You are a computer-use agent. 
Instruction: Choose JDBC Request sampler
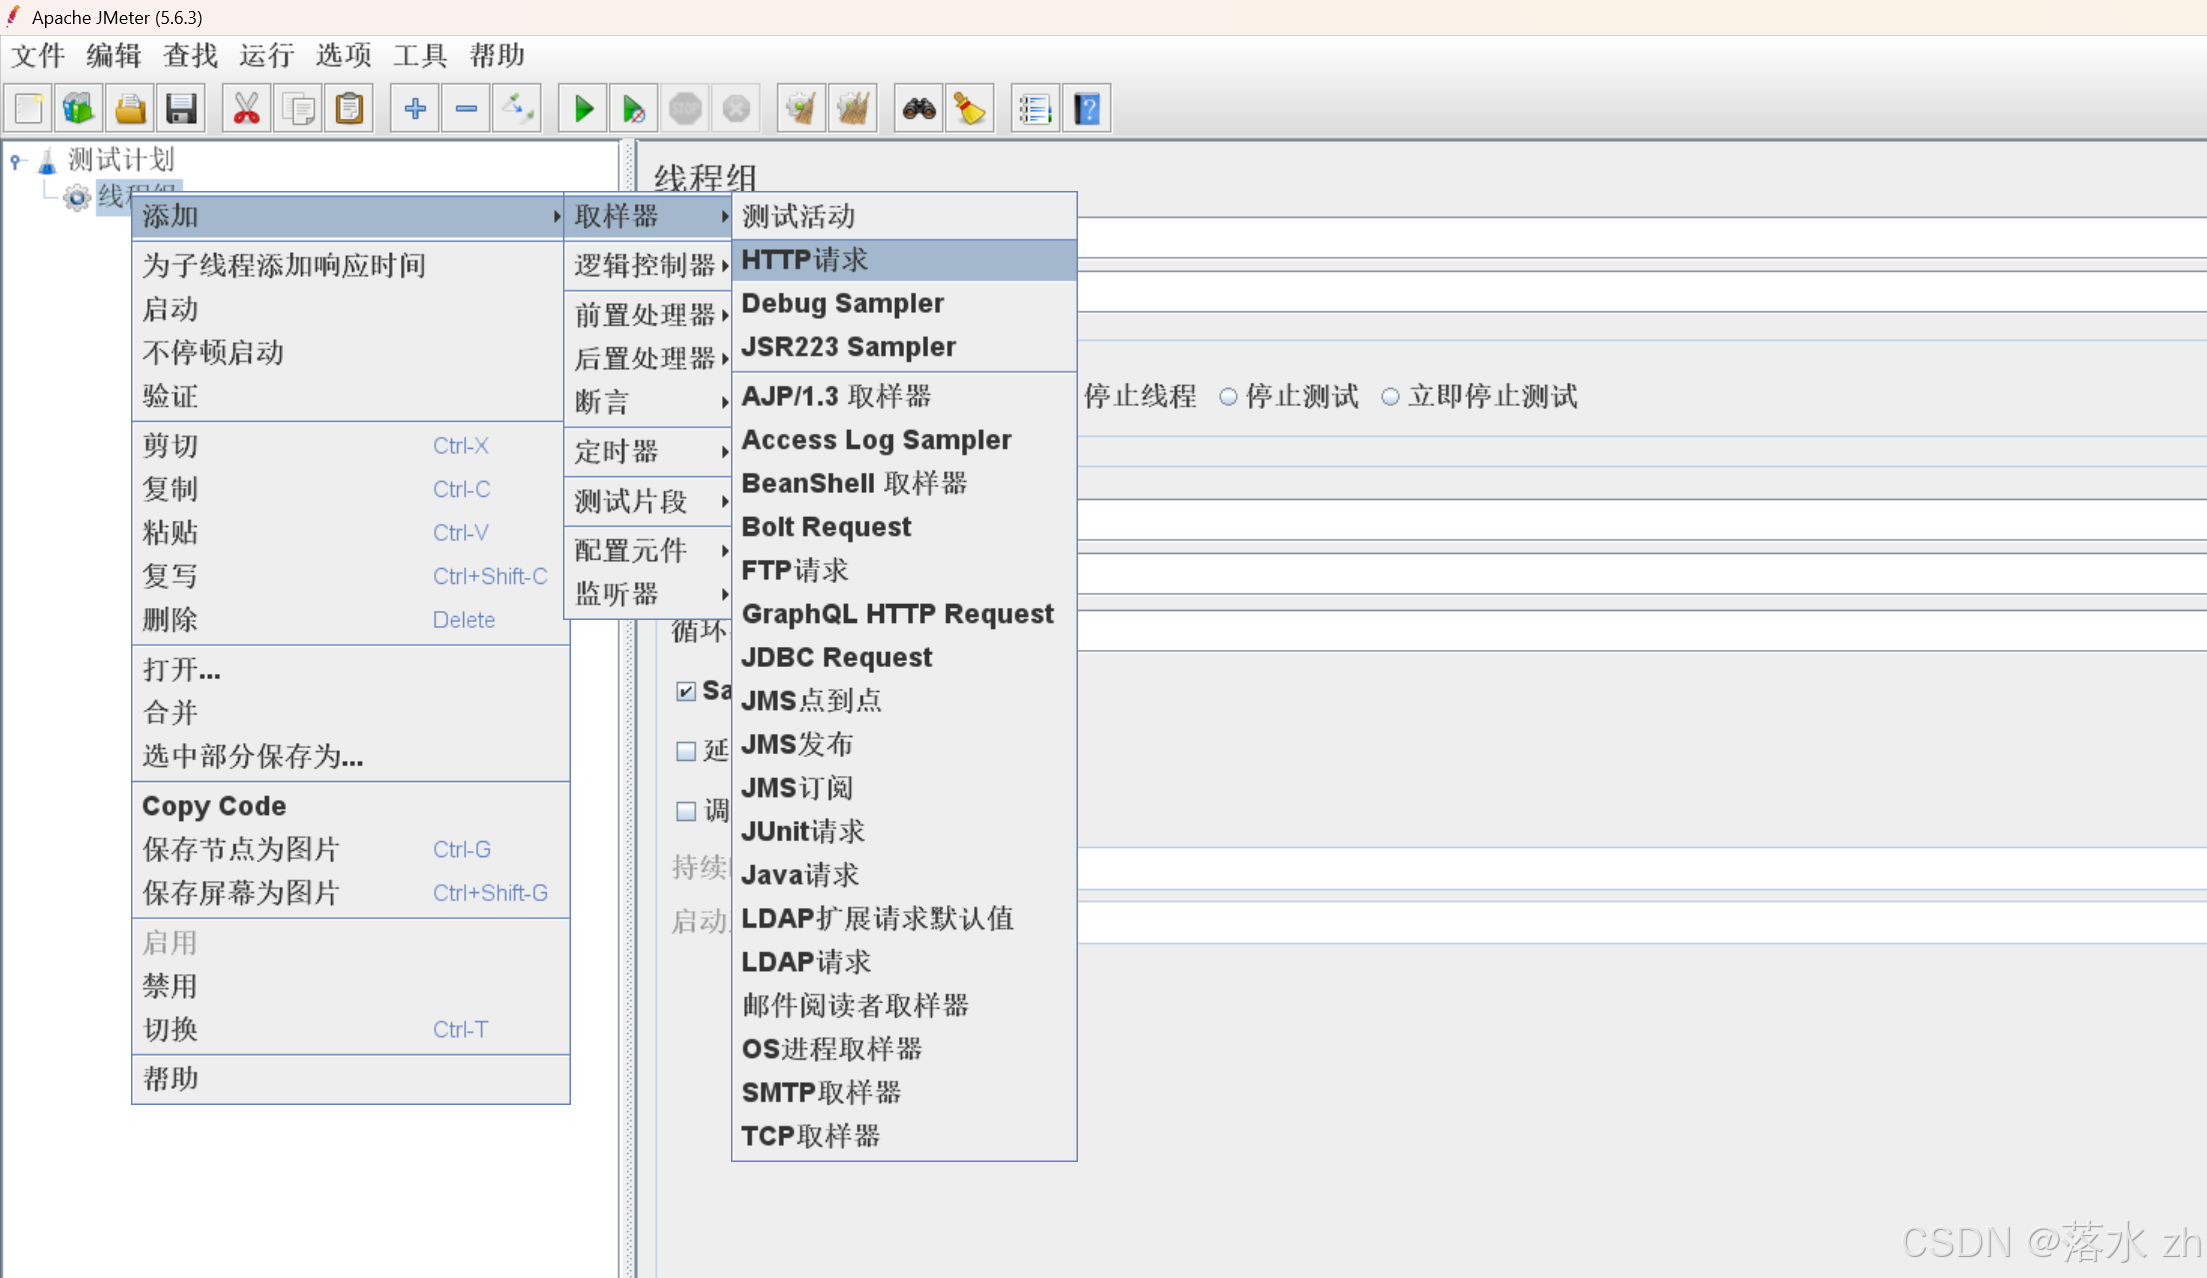[x=904, y=657]
